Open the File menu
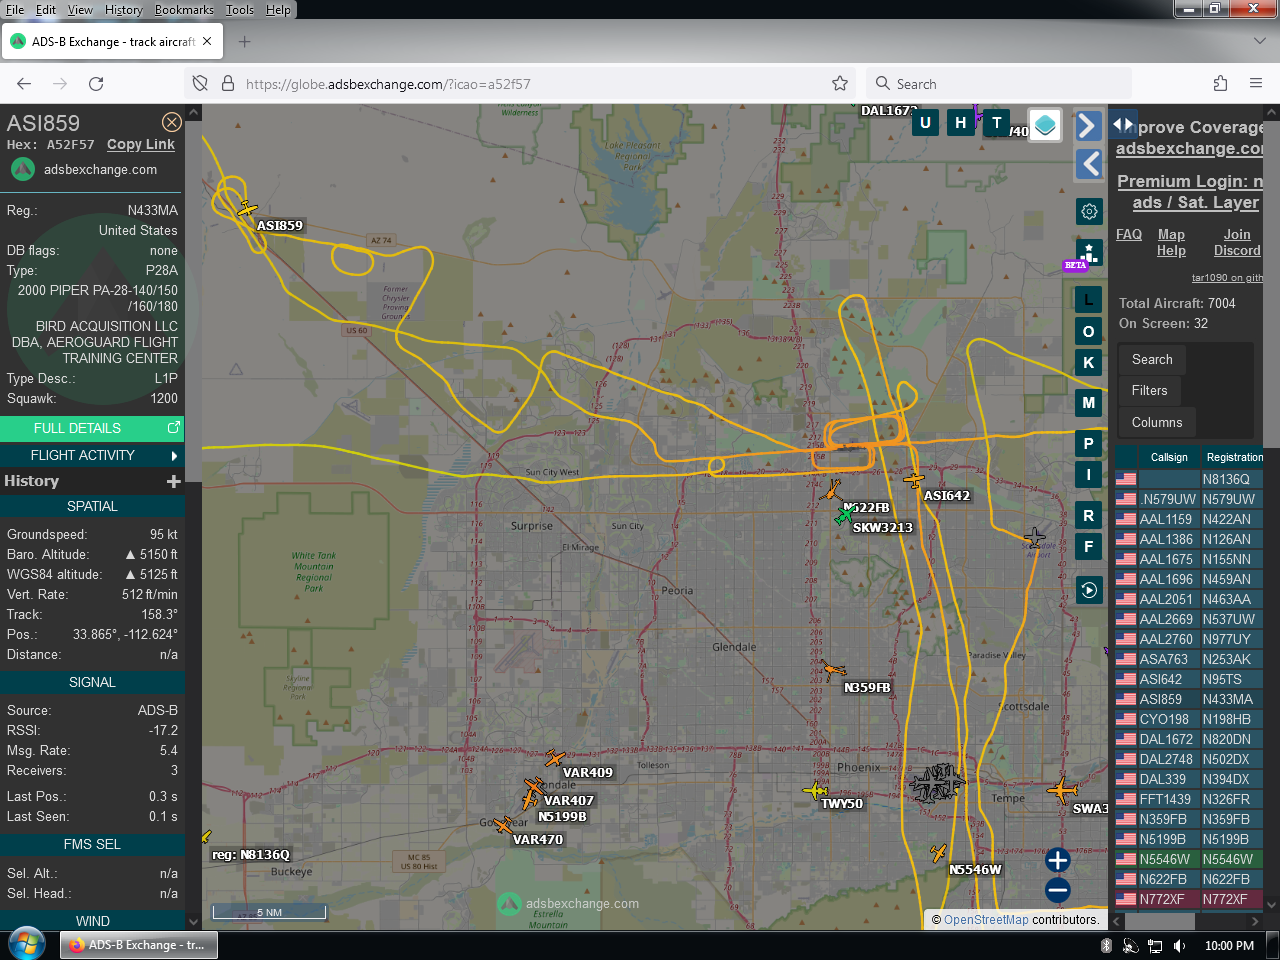Screen dimensions: 1280x960 tap(15, 10)
